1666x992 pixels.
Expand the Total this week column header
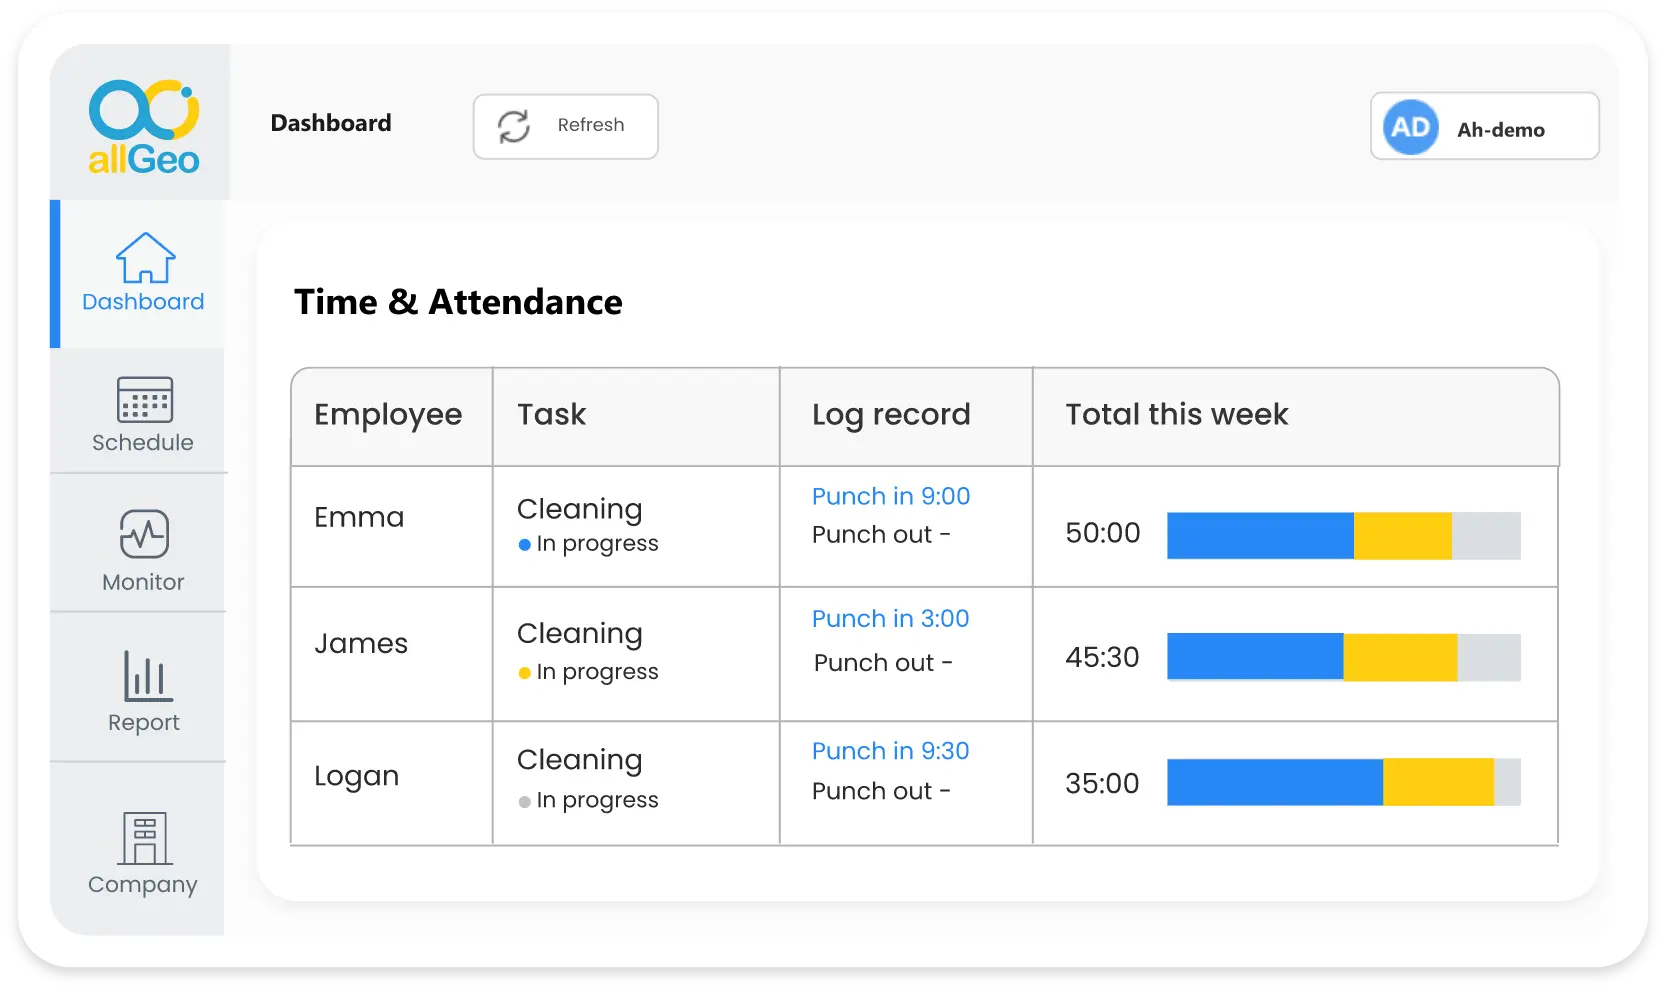coord(1176,415)
